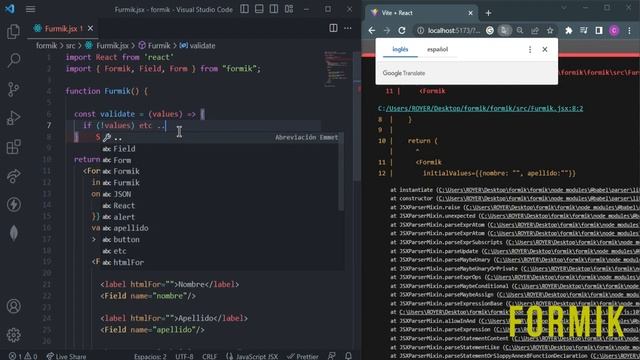Screen dimensions: 640x360
Task: Open the Run and Debug view
Action: click(13, 118)
